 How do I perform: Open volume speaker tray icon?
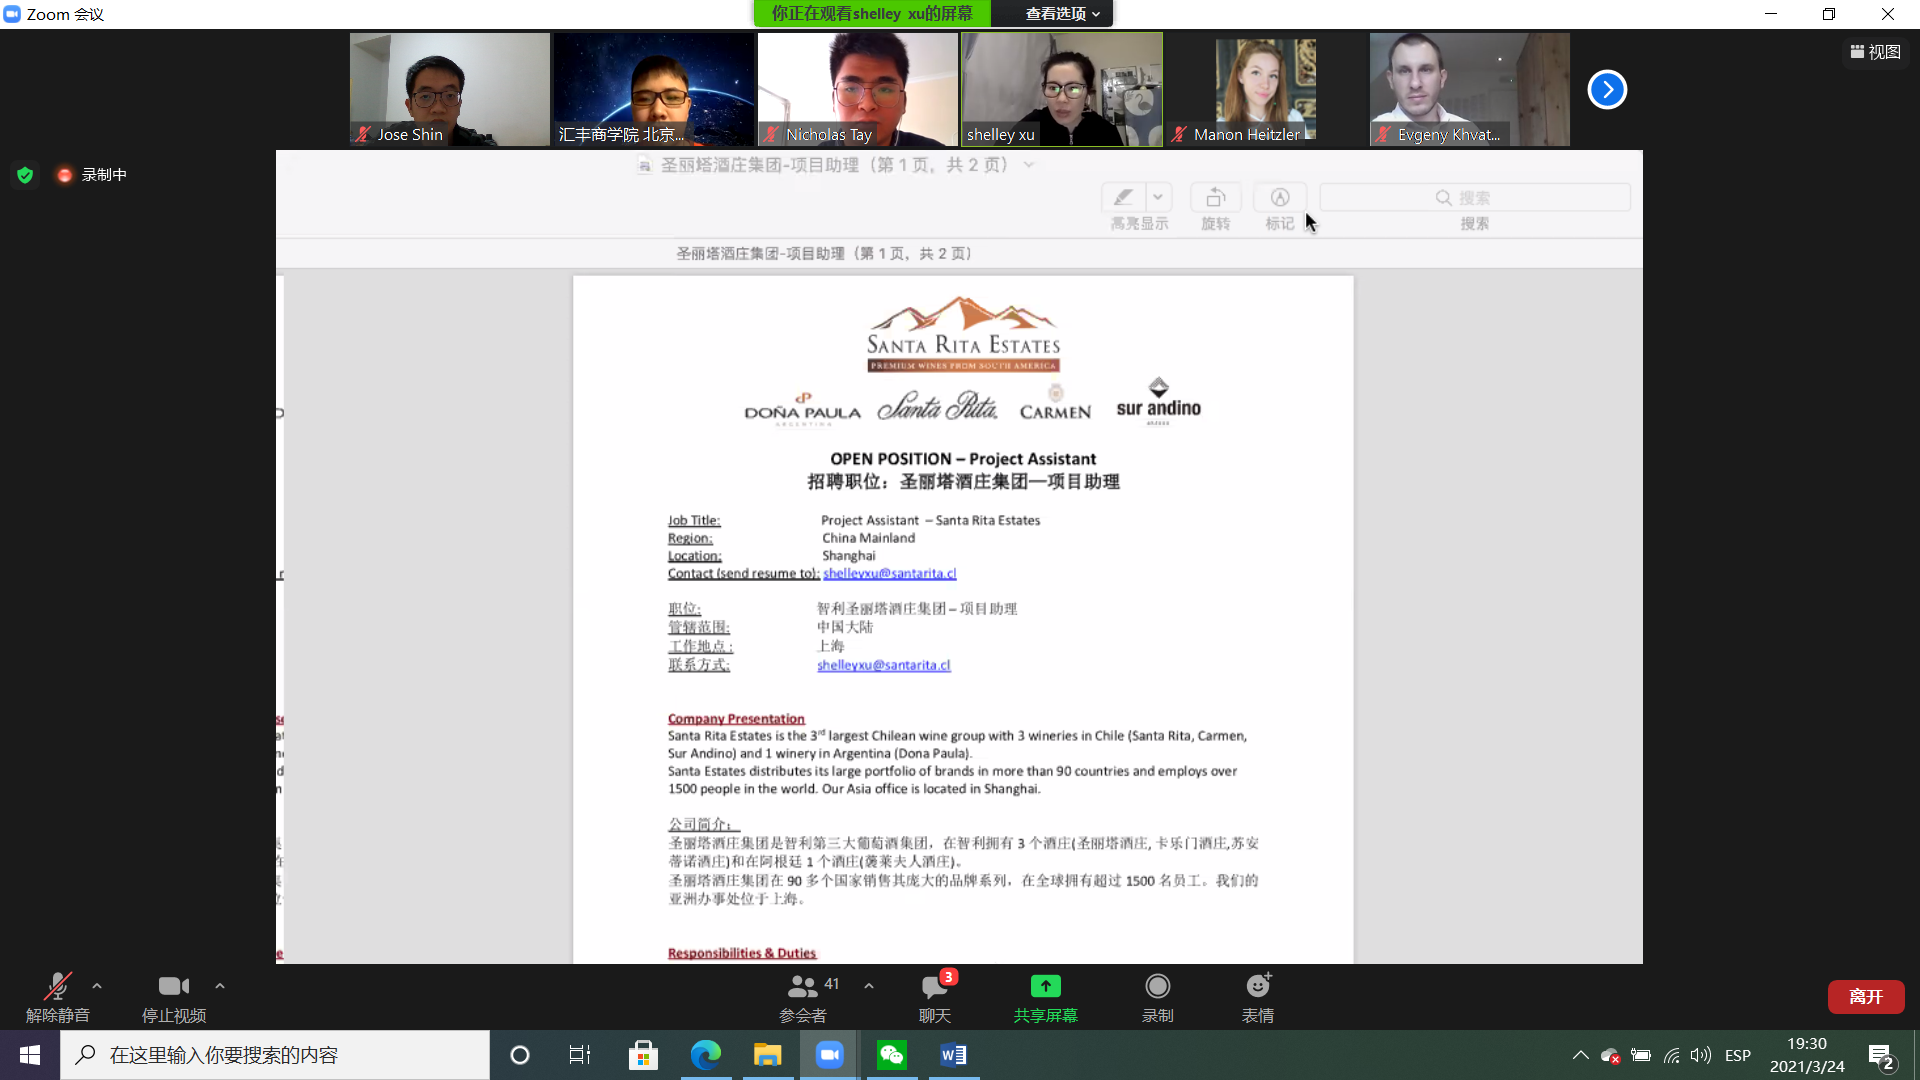coord(1701,1055)
